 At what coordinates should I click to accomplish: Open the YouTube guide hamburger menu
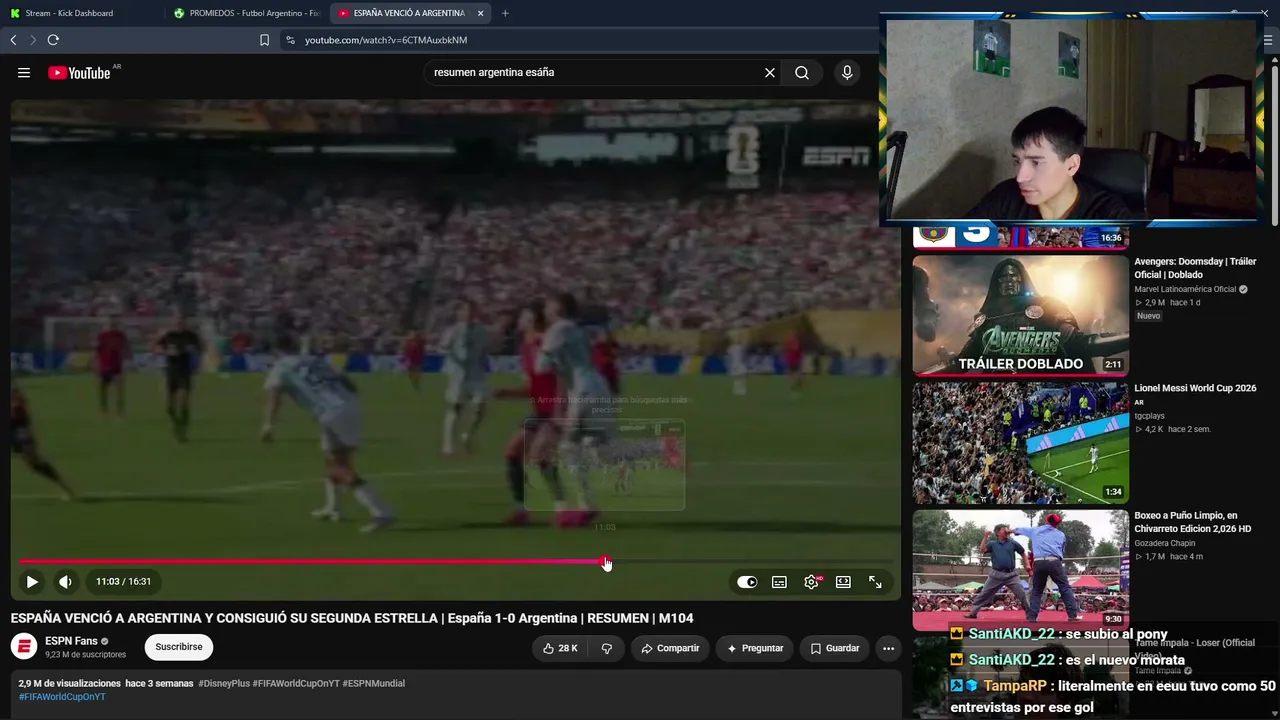[24, 72]
